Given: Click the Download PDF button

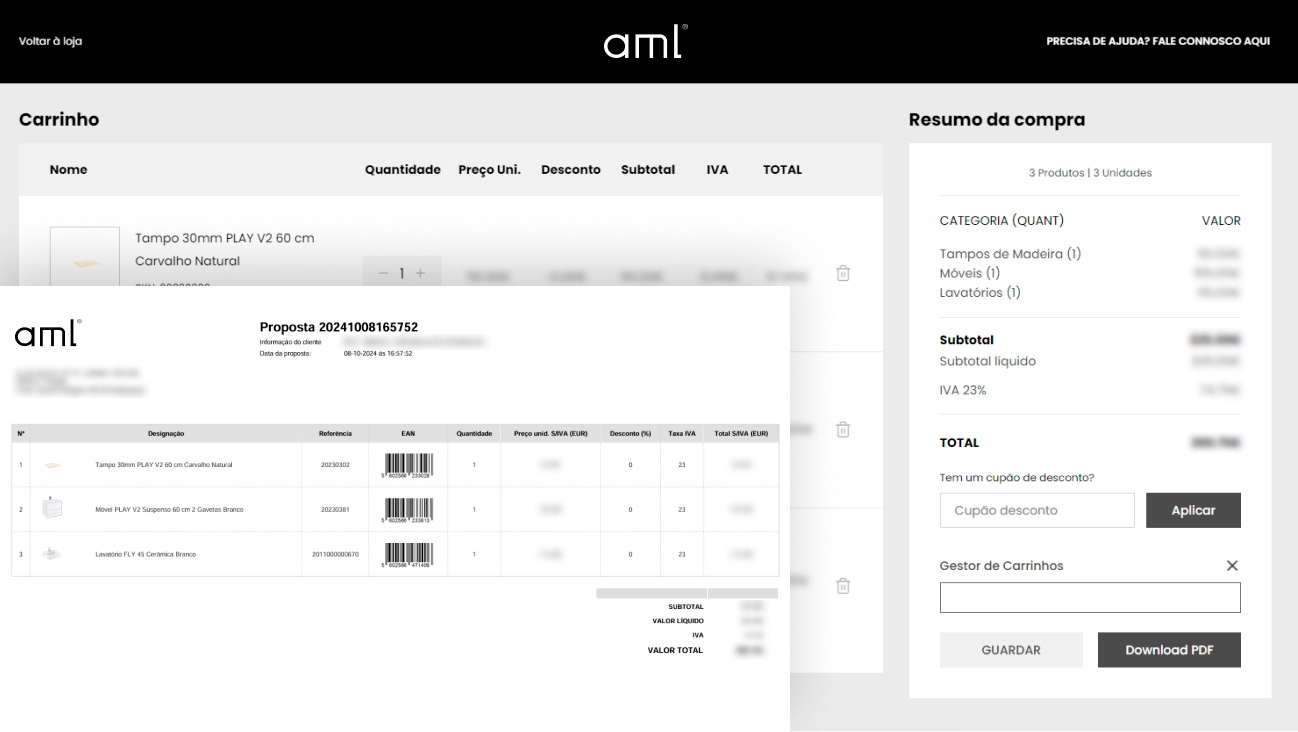Looking at the screenshot, I should pyautogui.click(x=1169, y=650).
